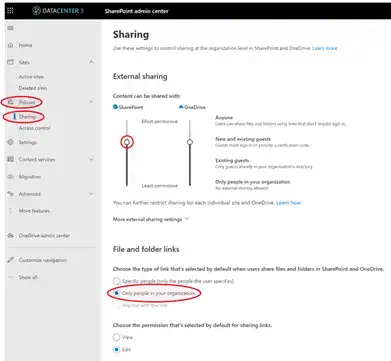Select Specific people radio button
Image resolution: width=391 pixels, height=361 pixels.
116,281
